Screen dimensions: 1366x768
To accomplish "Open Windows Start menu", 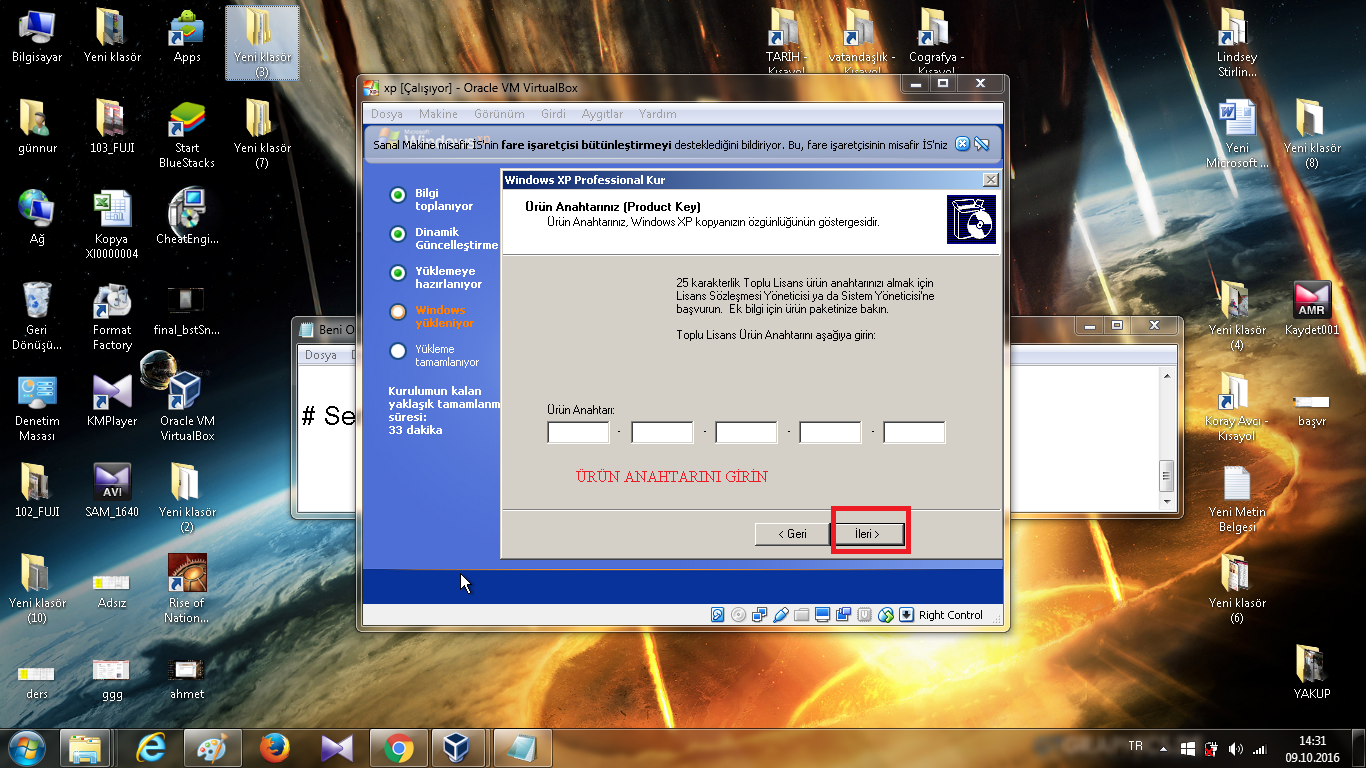I will click(26, 748).
